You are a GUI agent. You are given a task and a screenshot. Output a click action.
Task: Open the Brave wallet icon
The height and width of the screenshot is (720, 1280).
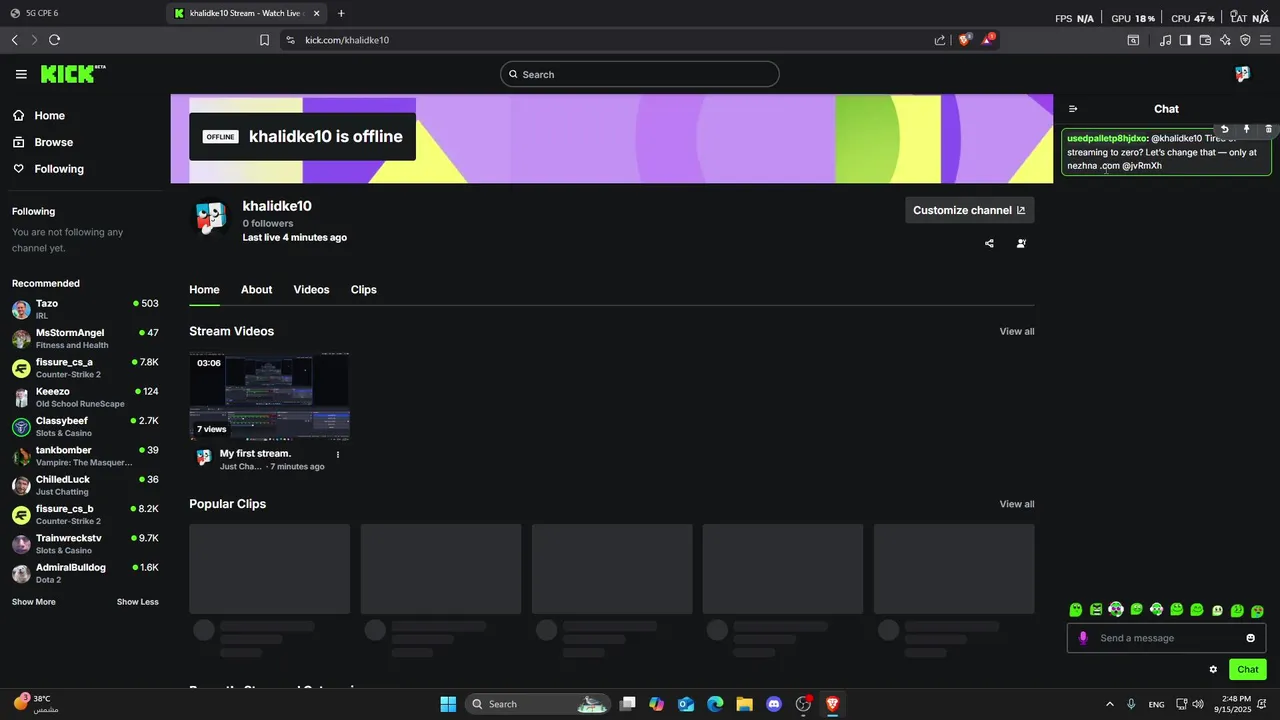click(1205, 40)
